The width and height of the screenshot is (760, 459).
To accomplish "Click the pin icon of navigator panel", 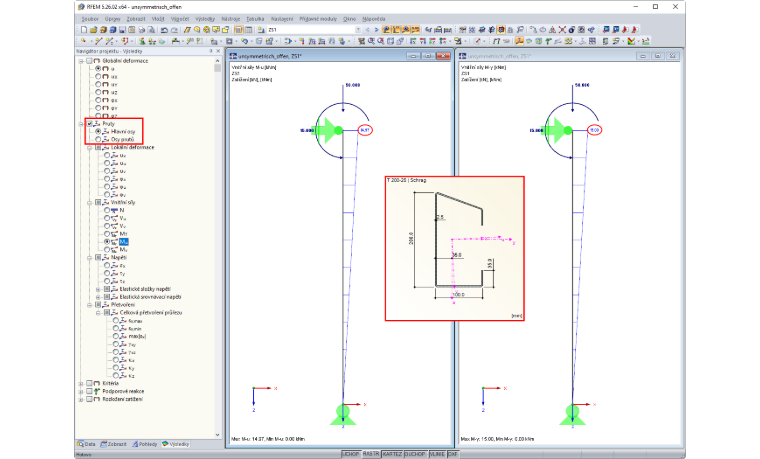I will click(x=211, y=51).
